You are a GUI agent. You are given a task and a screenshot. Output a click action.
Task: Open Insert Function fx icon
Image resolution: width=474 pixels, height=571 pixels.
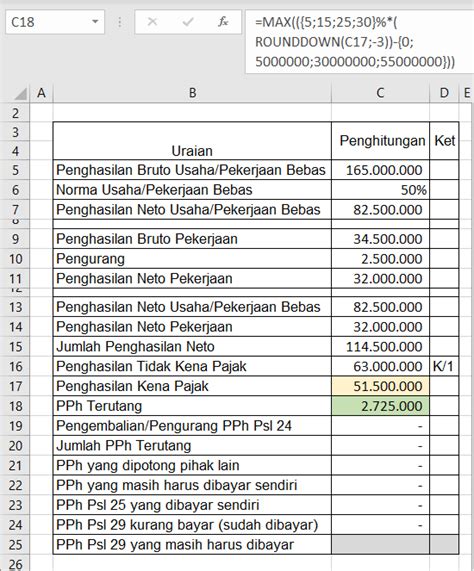click(223, 22)
